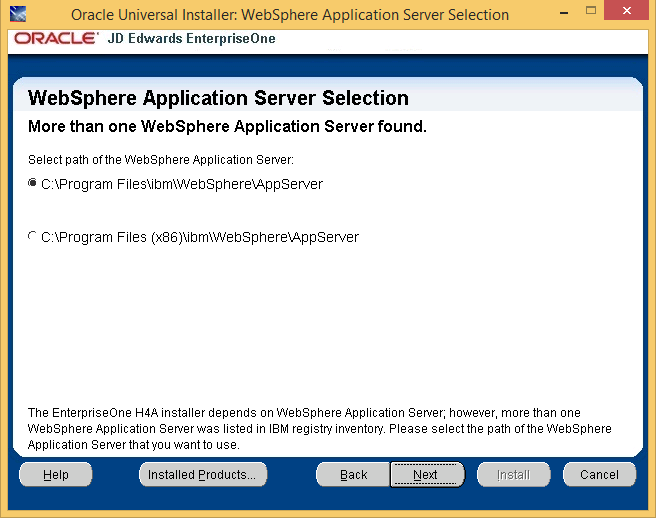This screenshot has width=656, height=518.
Task: Close the Oracle Universal Installer window
Action: click(x=626, y=10)
